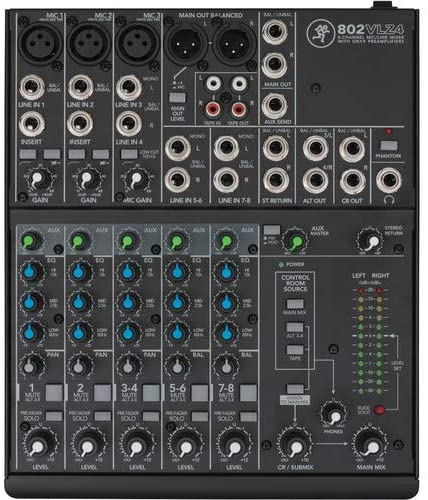Viewport: 428px width, 500px height.
Task: Toggle channel 2 Hi-Z instrument button
Action: tap(101, 154)
